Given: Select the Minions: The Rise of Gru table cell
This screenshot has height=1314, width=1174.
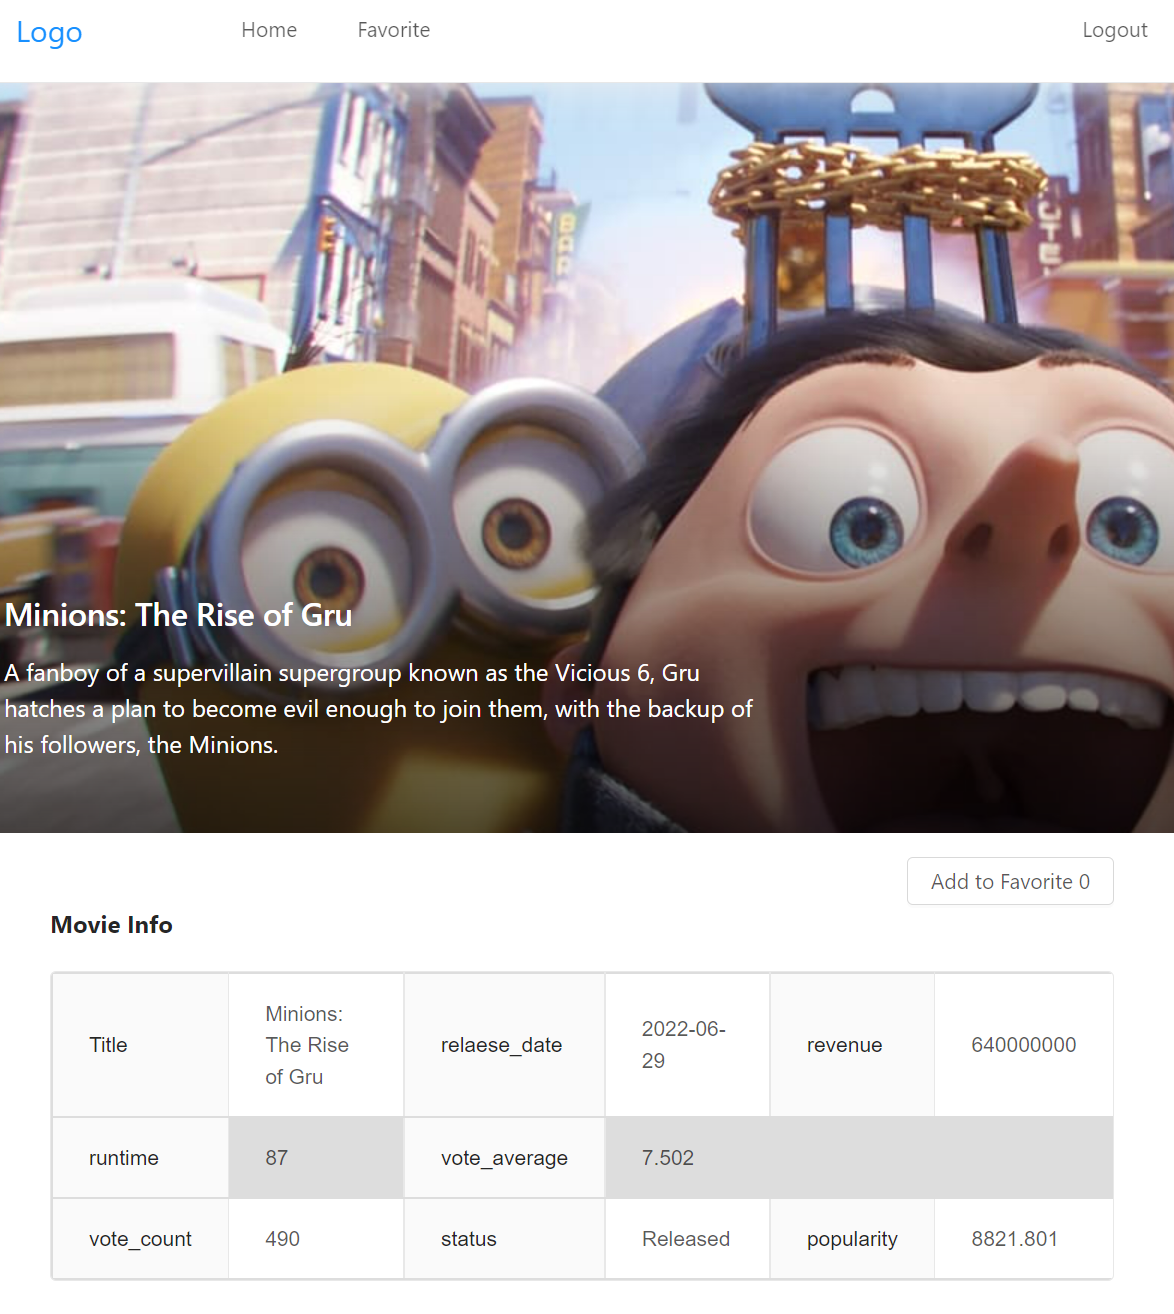Looking at the screenshot, I should (x=316, y=1045).
